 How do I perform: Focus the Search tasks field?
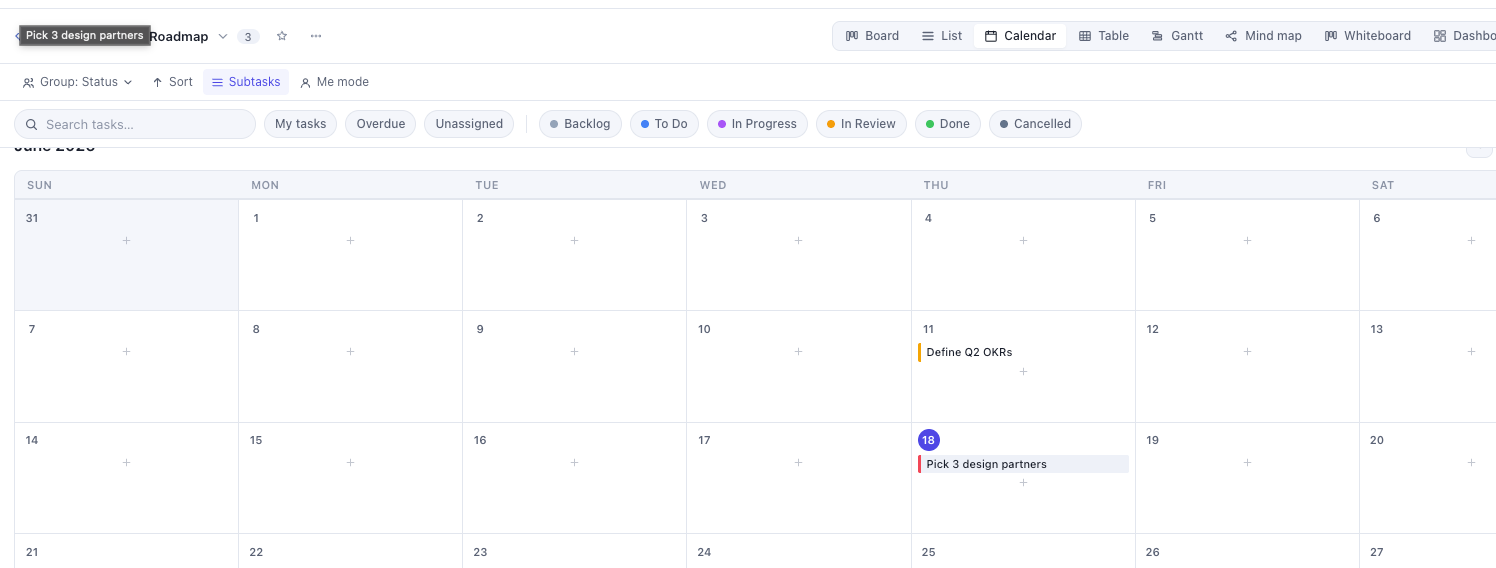[x=135, y=124]
